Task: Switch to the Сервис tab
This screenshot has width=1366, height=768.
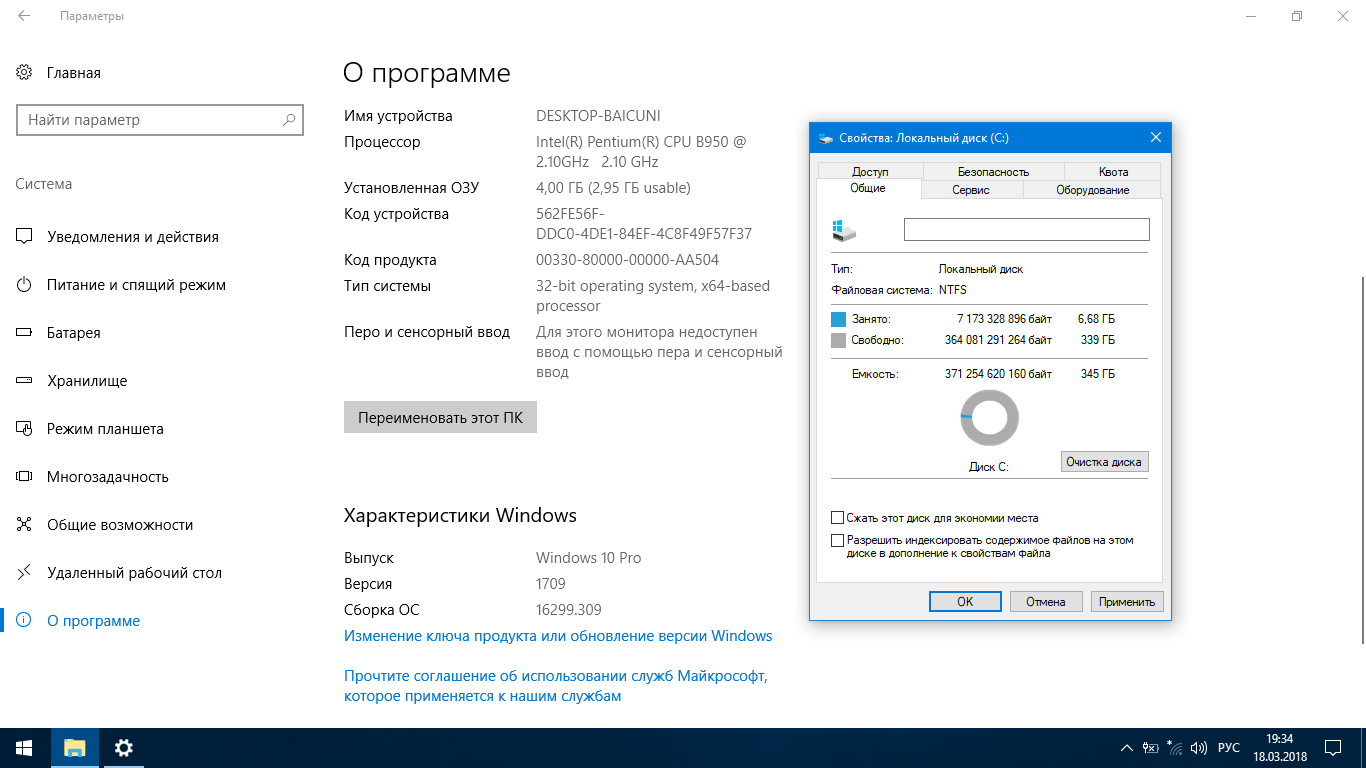Action: tap(971, 189)
